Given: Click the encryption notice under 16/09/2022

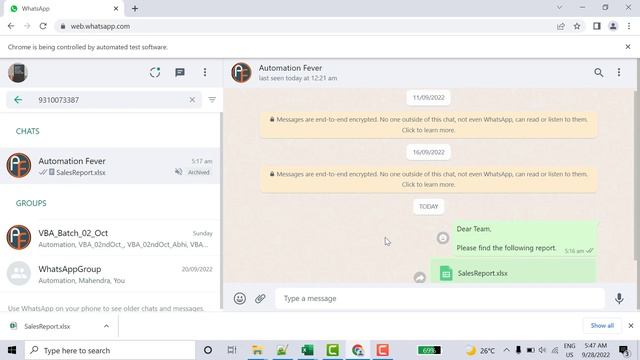Looking at the screenshot, I should point(429,179).
